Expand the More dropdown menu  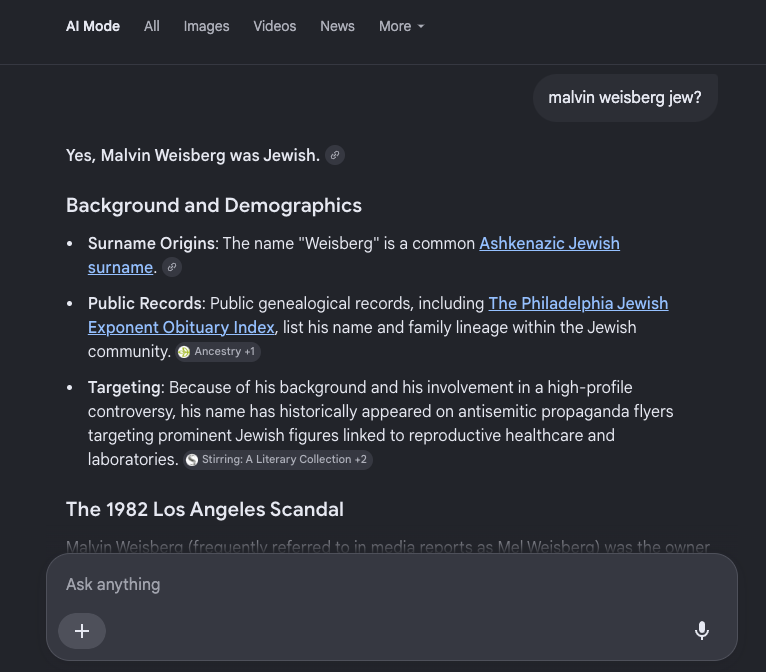point(402,26)
